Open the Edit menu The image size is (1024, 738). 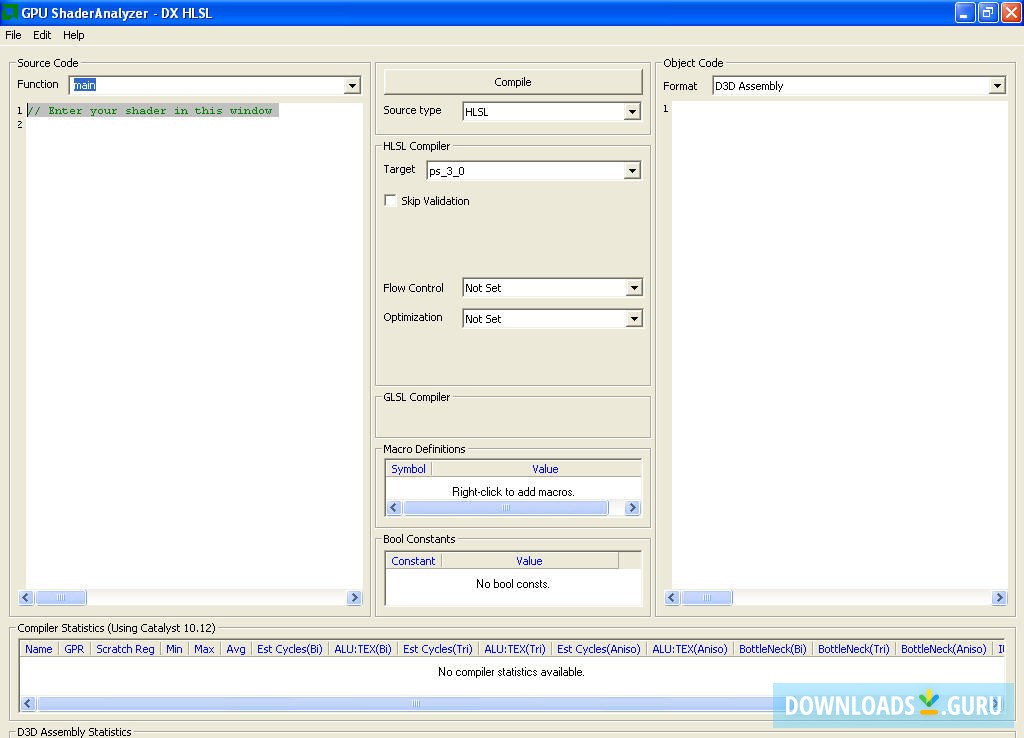tap(42, 35)
